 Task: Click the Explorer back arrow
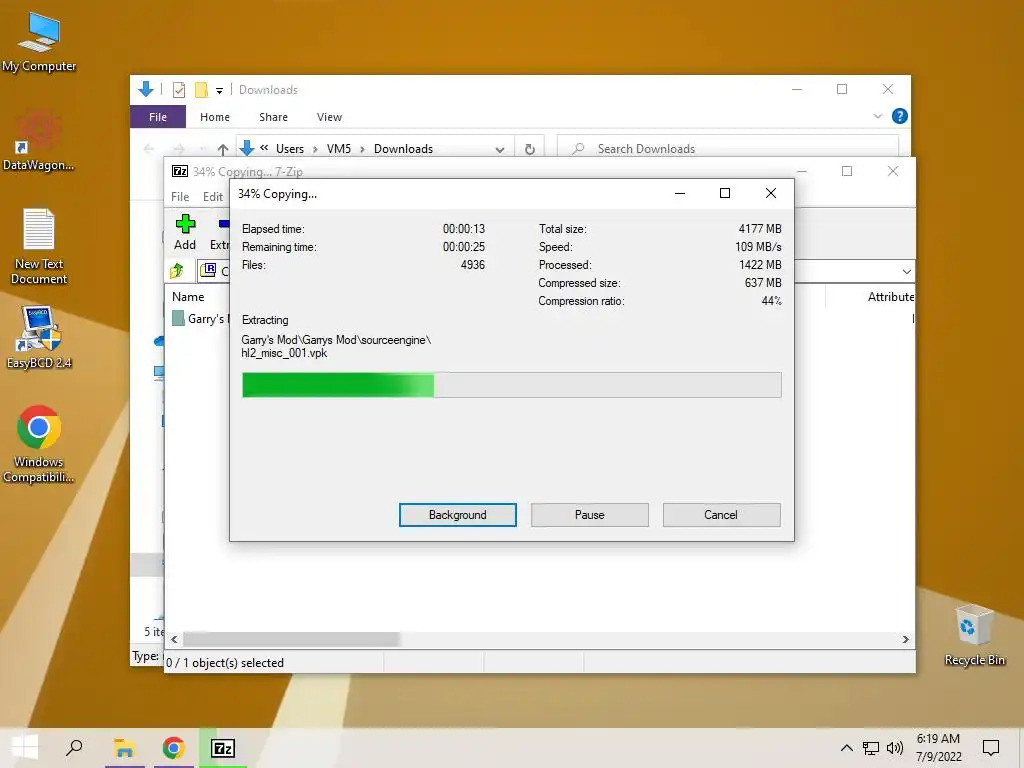coord(149,149)
